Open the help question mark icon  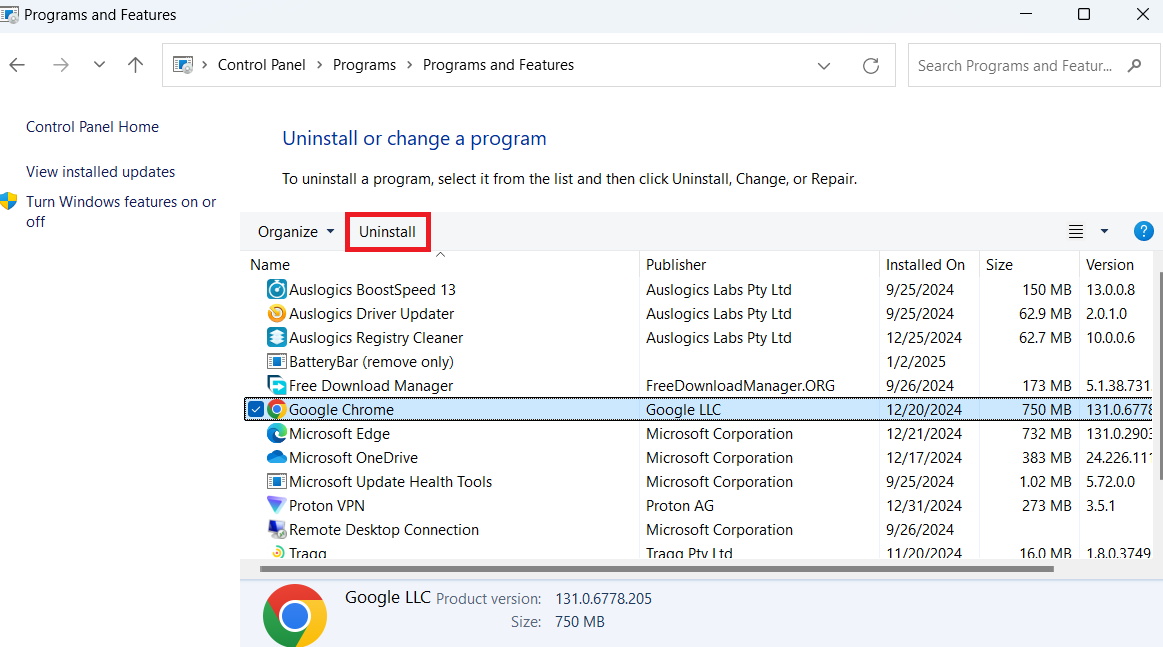(x=1144, y=231)
